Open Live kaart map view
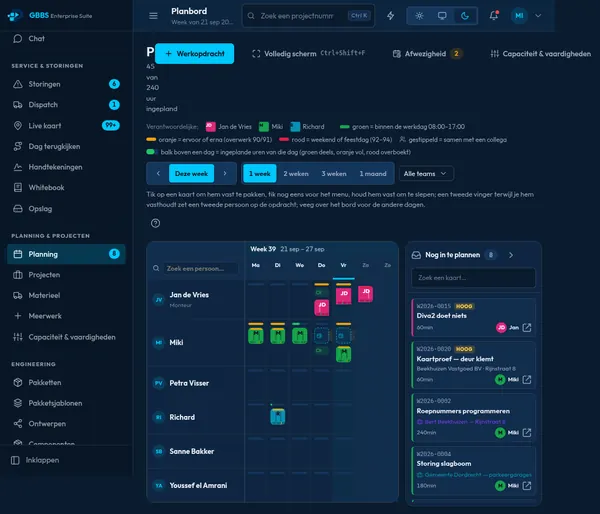600x514 pixels. click(66, 125)
